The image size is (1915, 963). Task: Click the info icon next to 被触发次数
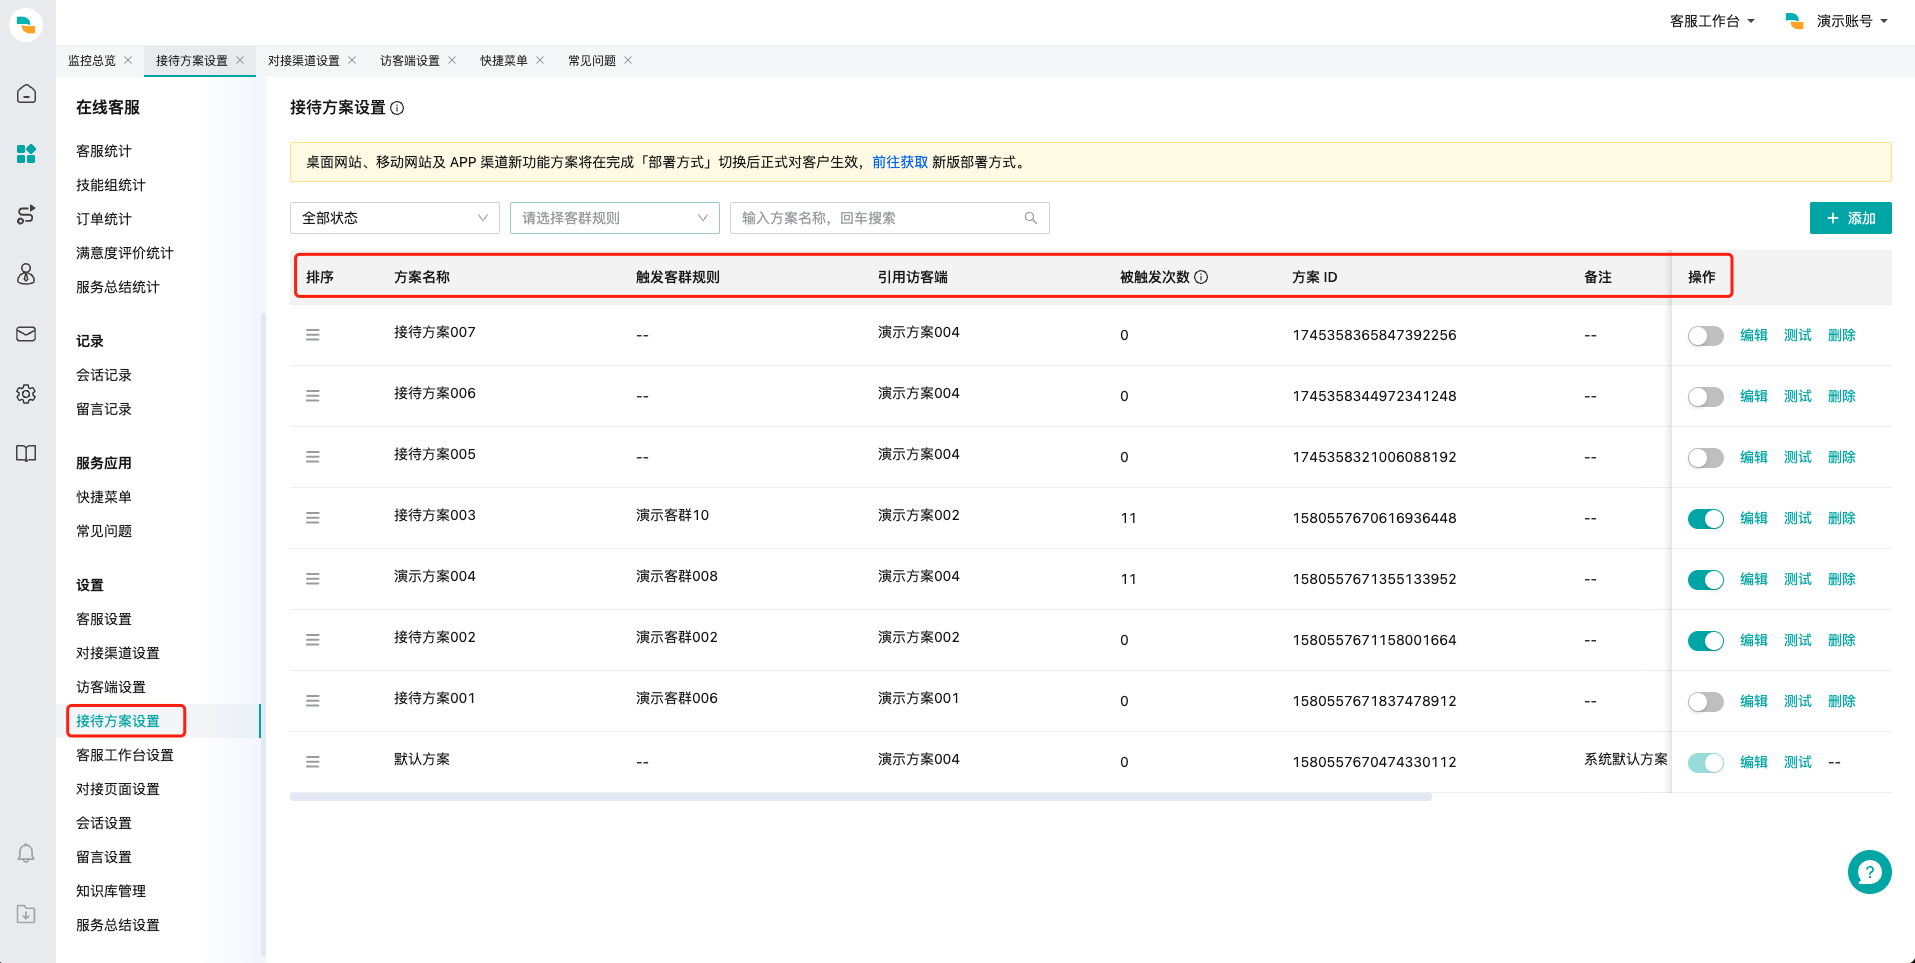pos(1201,277)
